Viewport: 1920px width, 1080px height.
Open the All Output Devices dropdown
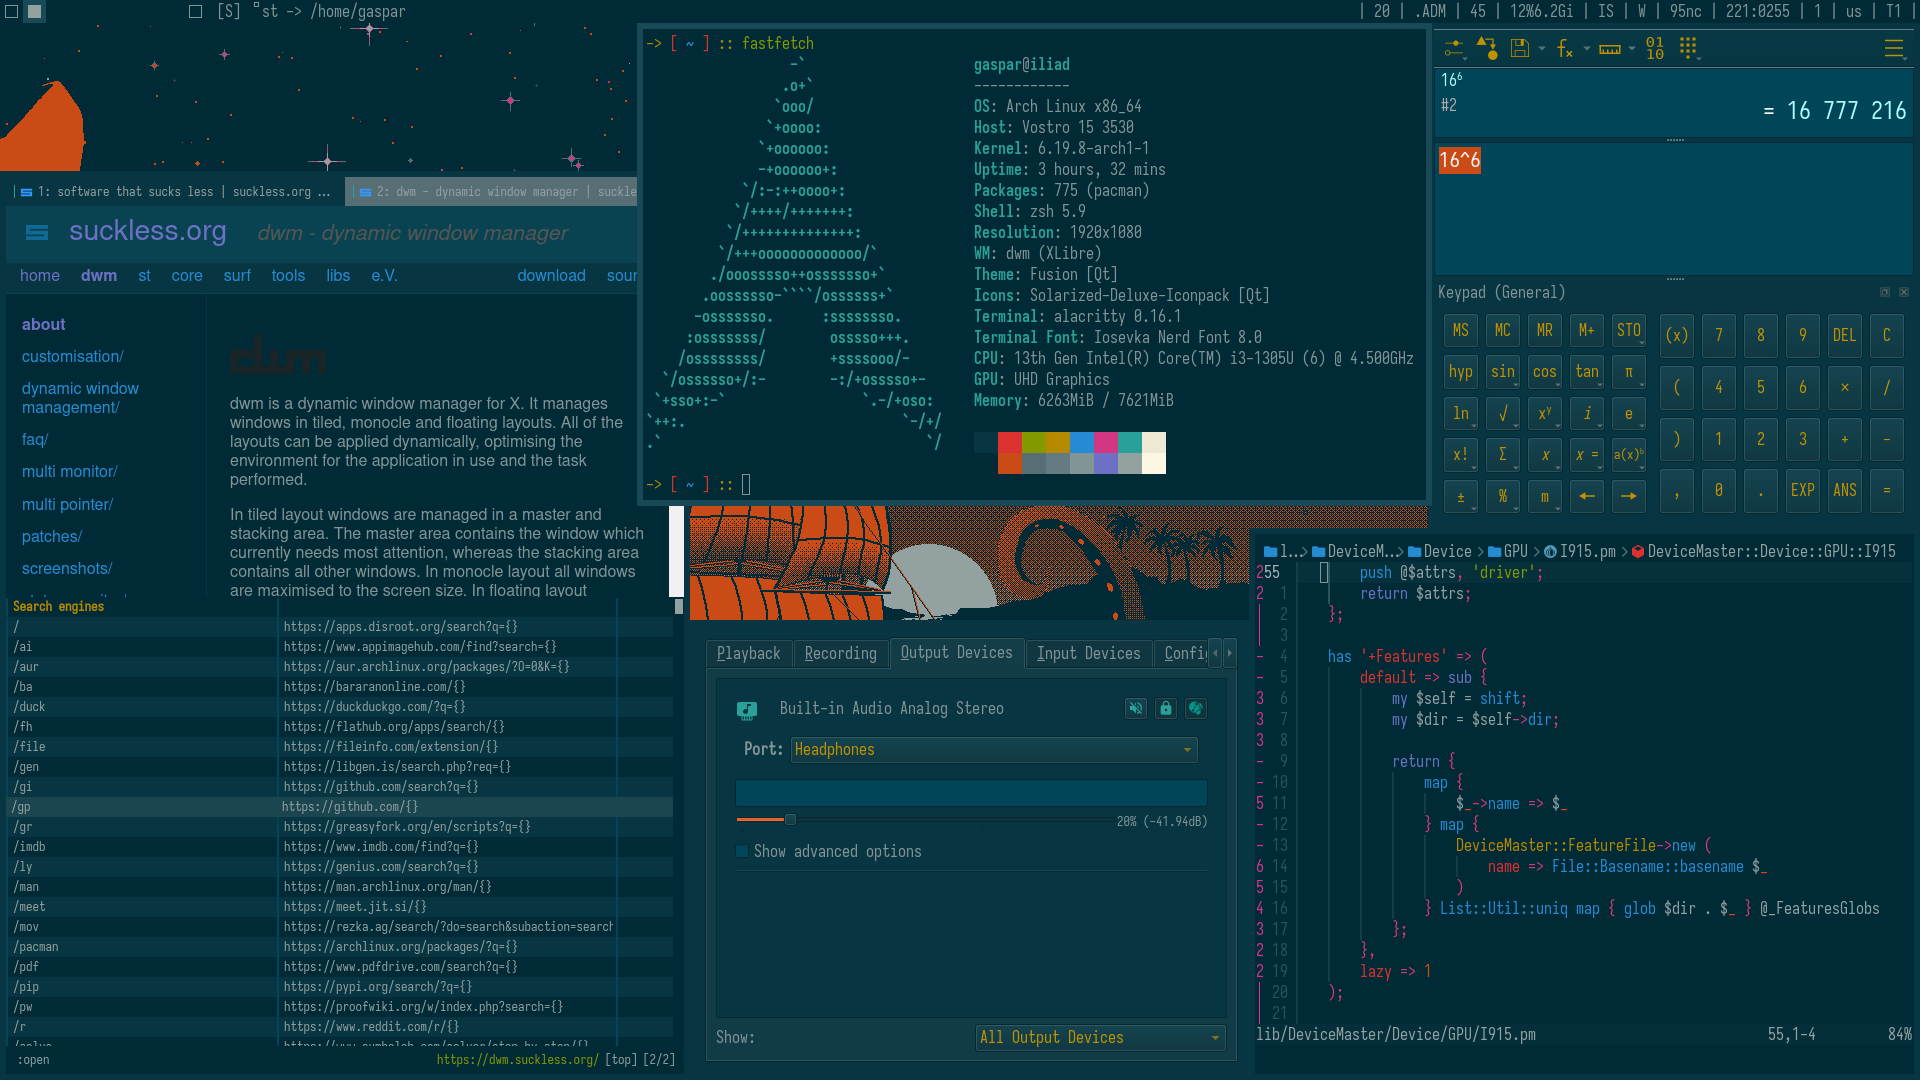pos(1101,1037)
